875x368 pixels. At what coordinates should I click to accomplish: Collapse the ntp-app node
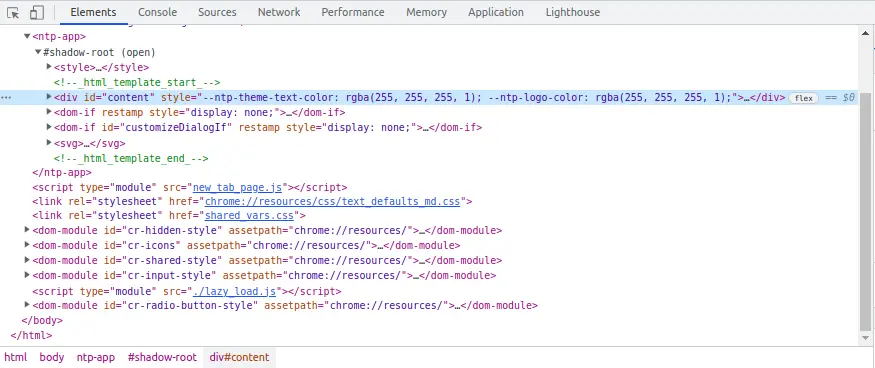[x=27, y=37]
